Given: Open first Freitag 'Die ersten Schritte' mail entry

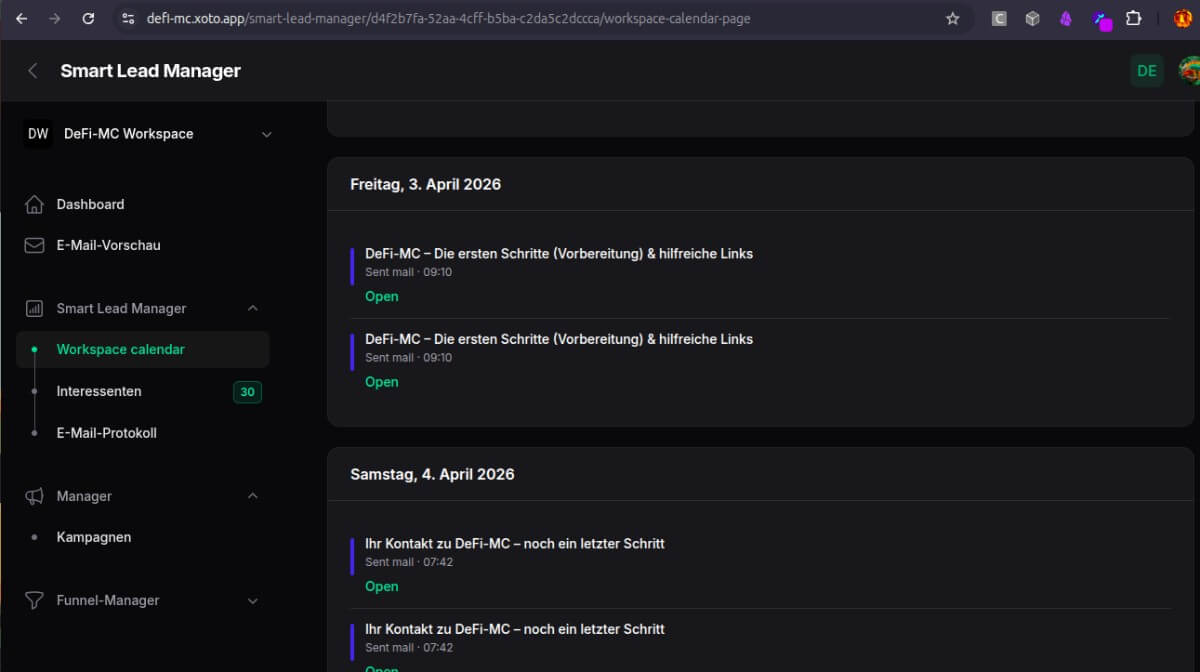Looking at the screenshot, I should (x=559, y=254).
